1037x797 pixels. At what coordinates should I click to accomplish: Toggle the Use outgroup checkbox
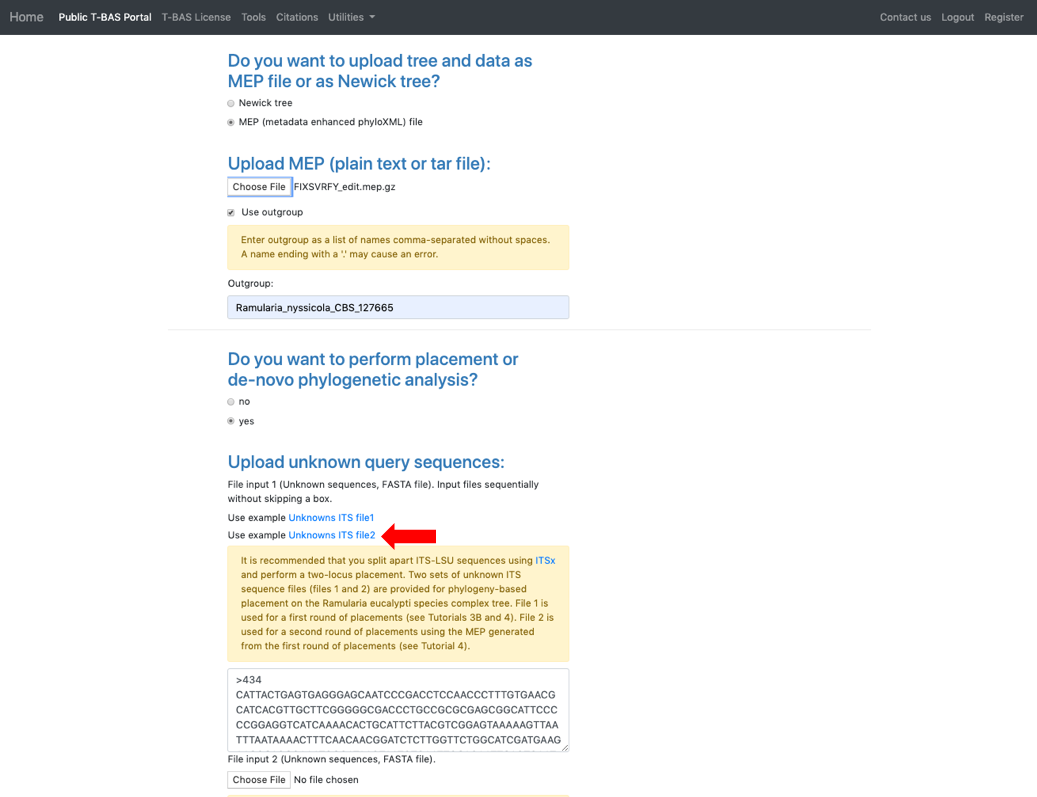coord(231,212)
